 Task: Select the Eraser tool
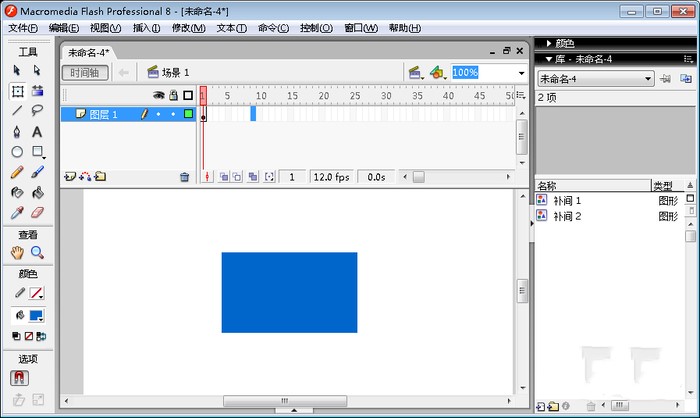[37, 212]
